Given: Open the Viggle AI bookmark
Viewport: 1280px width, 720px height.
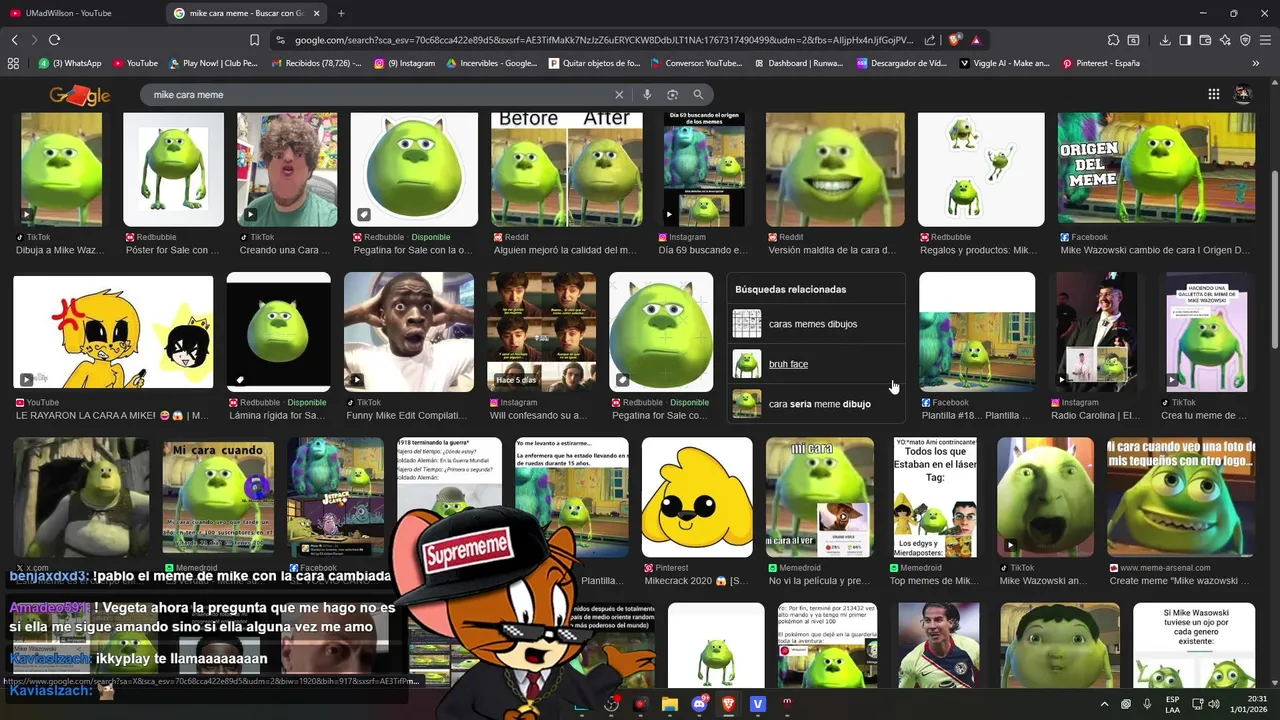Looking at the screenshot, I should [x=1005, y=63].
